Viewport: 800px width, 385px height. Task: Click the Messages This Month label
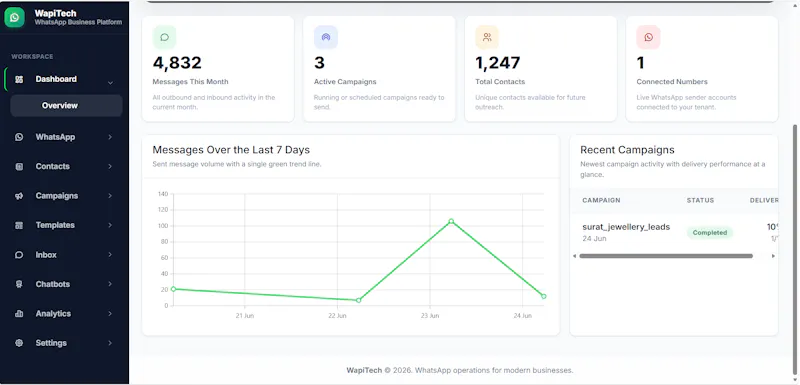click(x=190, y=82)
